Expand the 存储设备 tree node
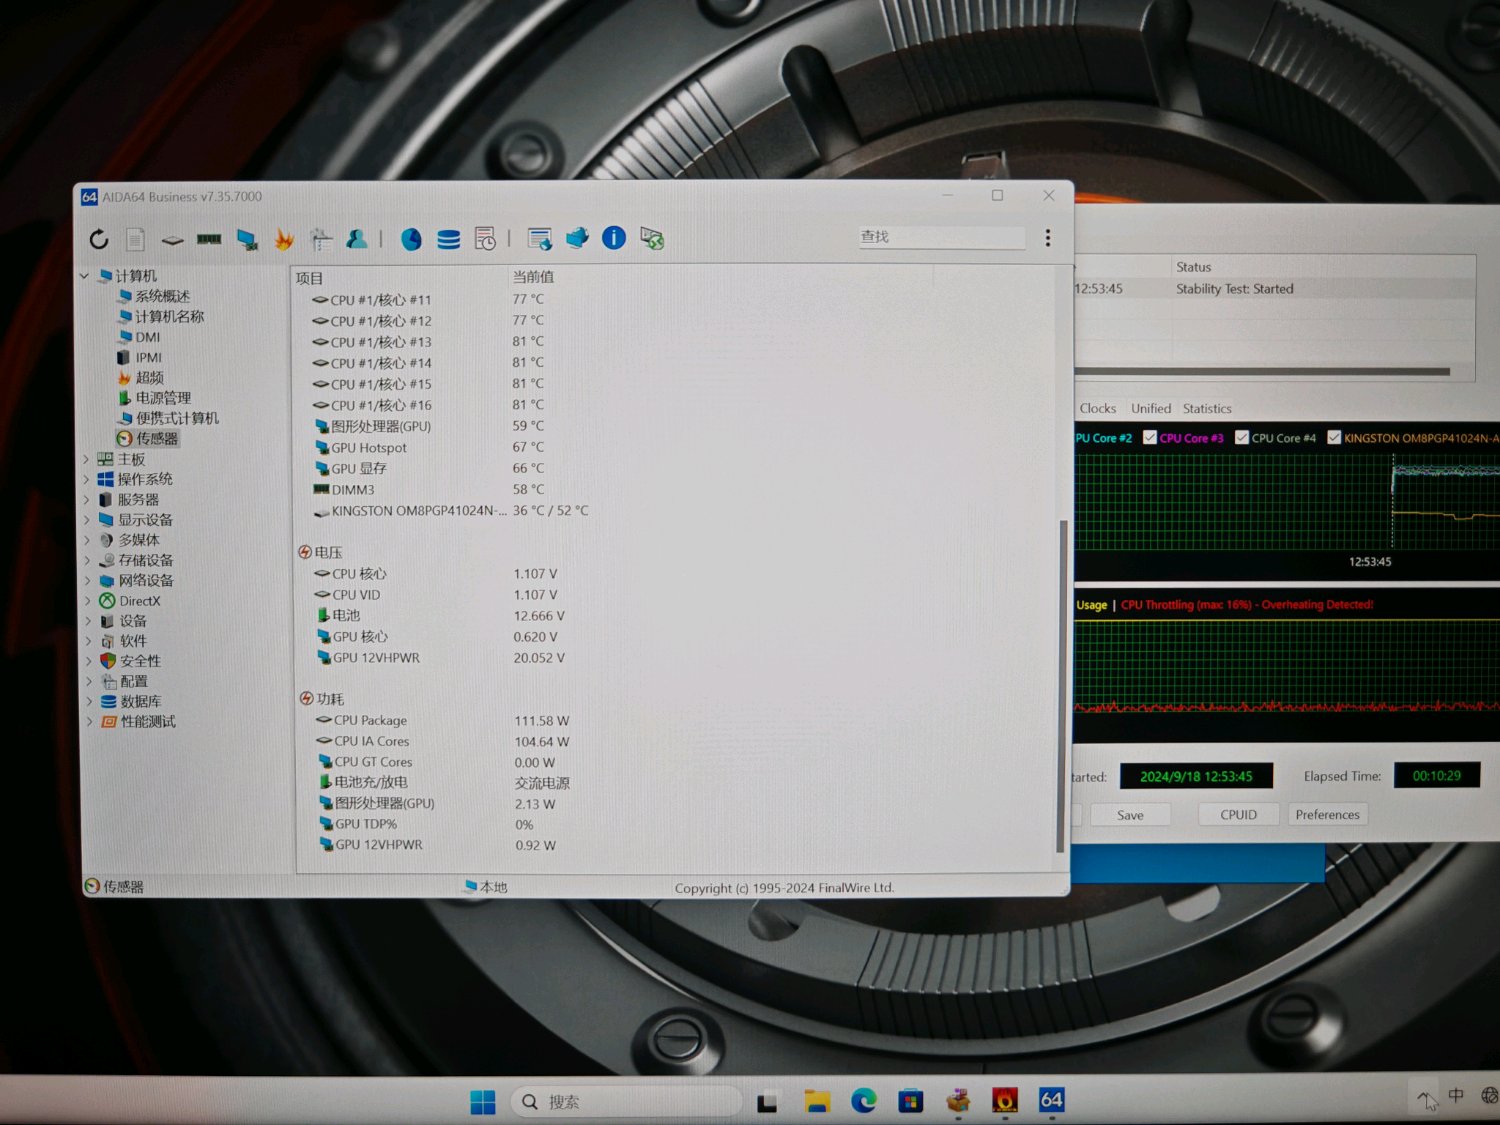 86,560
